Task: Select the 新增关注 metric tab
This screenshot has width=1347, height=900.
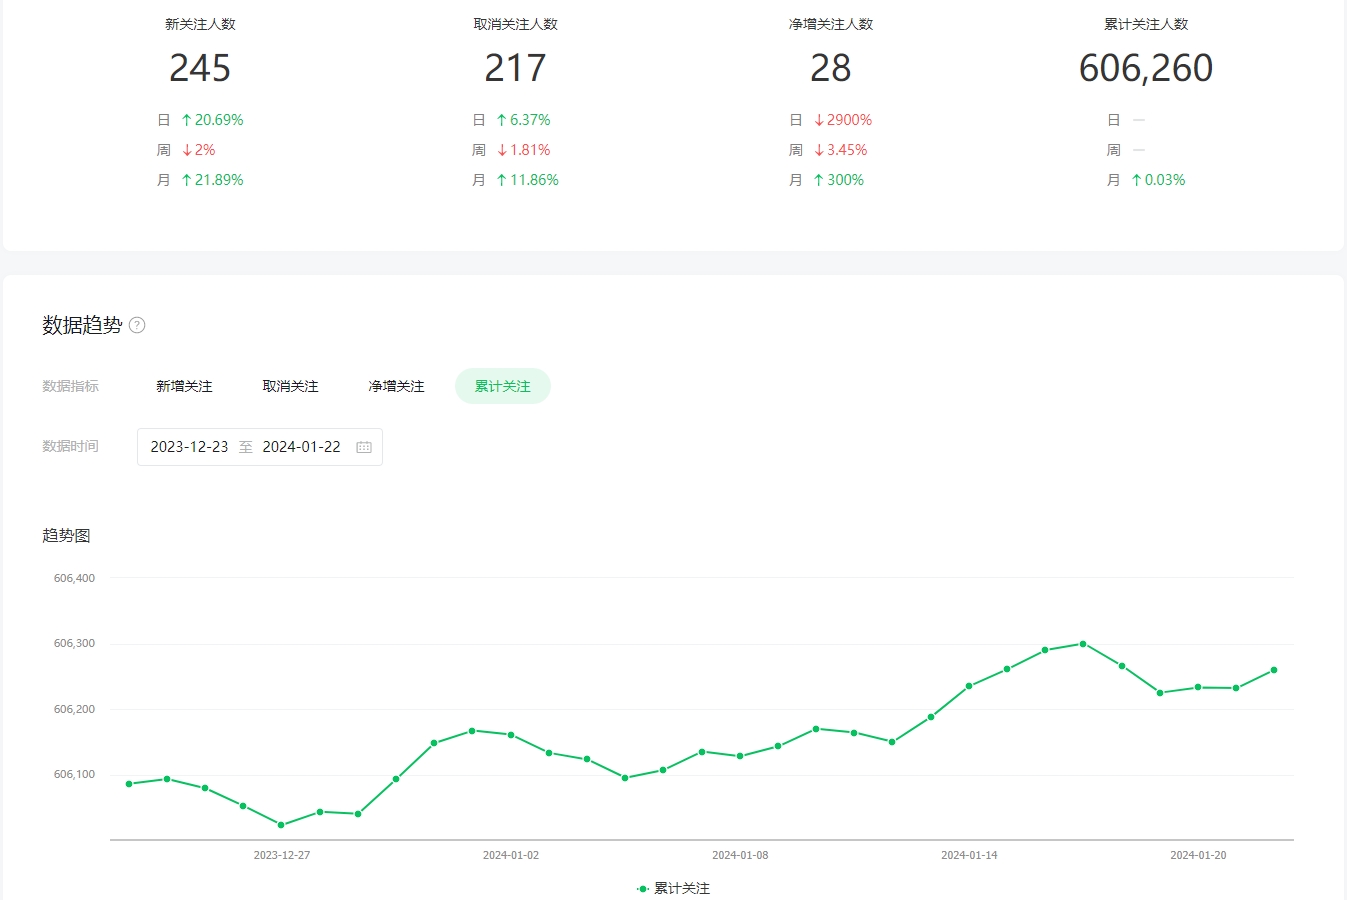Action: pyautogui.click(x=184, y=386)
